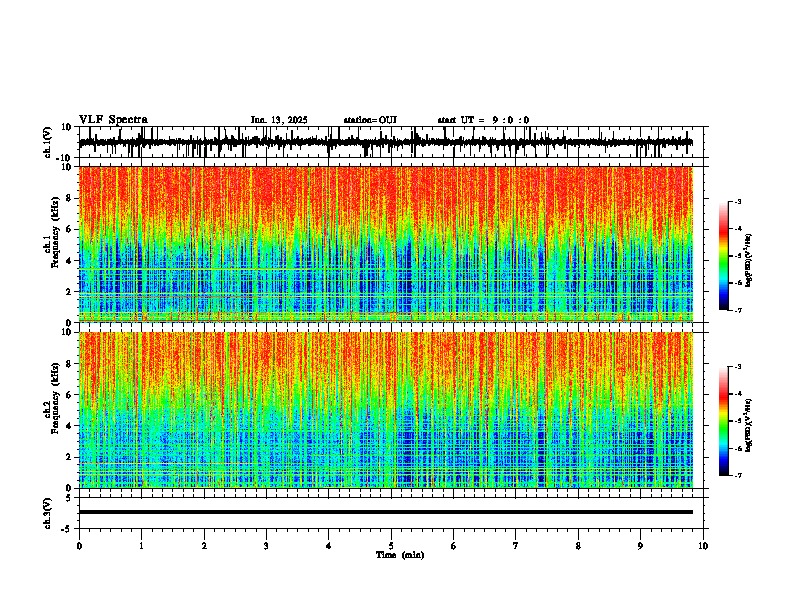Click the 5 tick on ch.3(V) axis
Image resolution: width=792 pixels, height=612 pixels.
tap(70, 498)
